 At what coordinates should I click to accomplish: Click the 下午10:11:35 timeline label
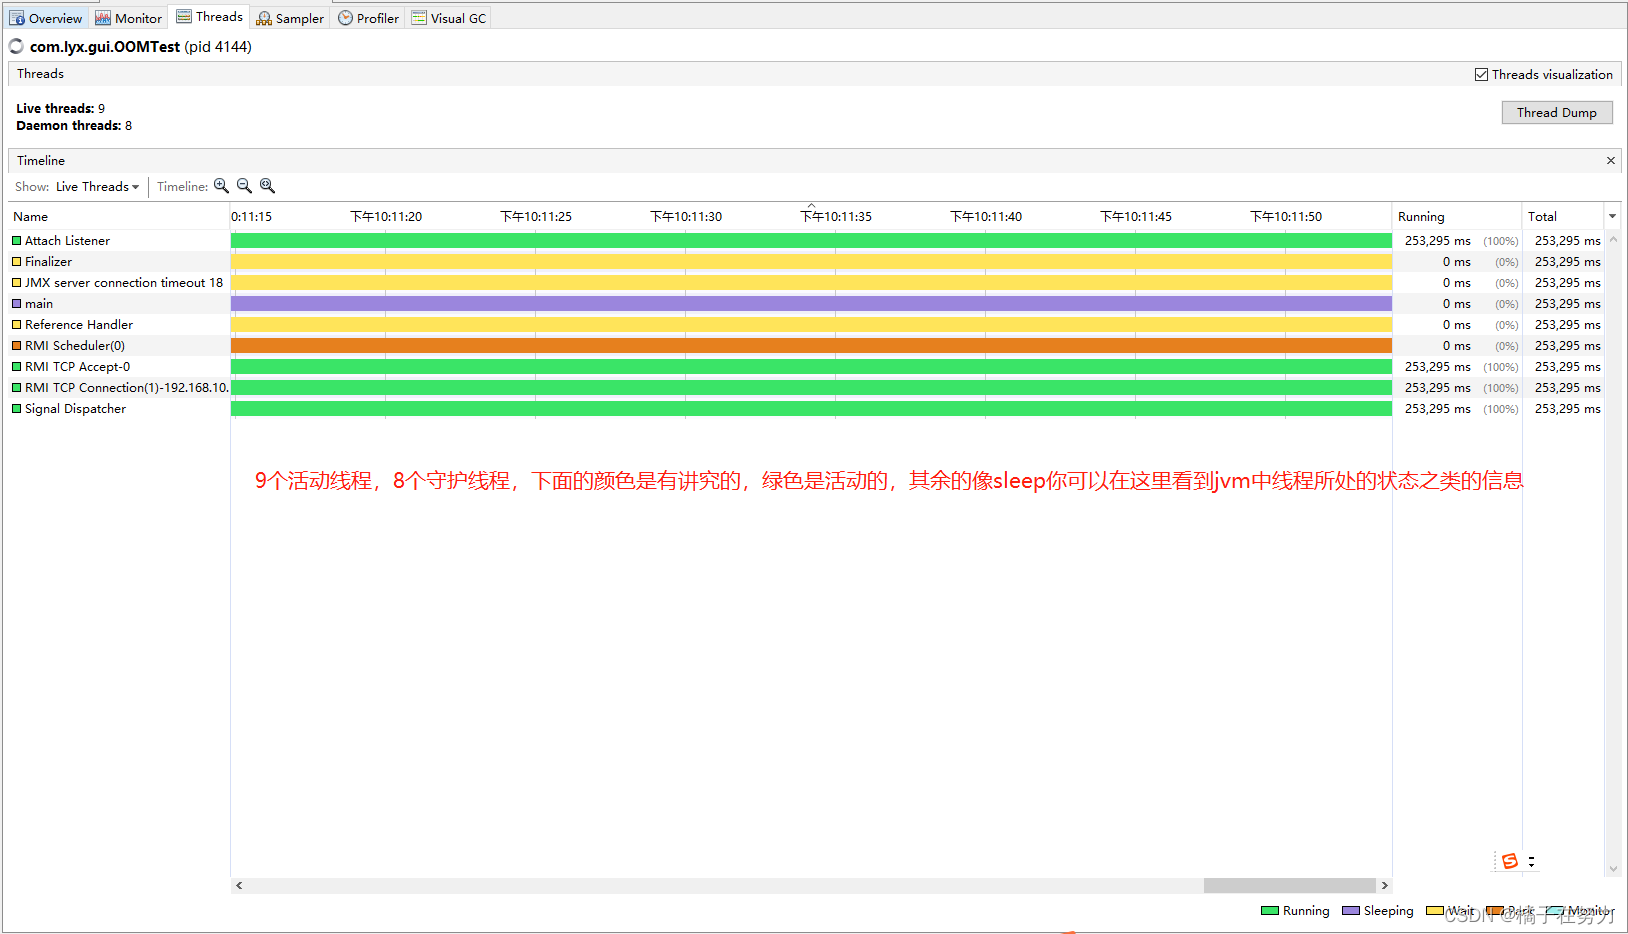point(836,217)
